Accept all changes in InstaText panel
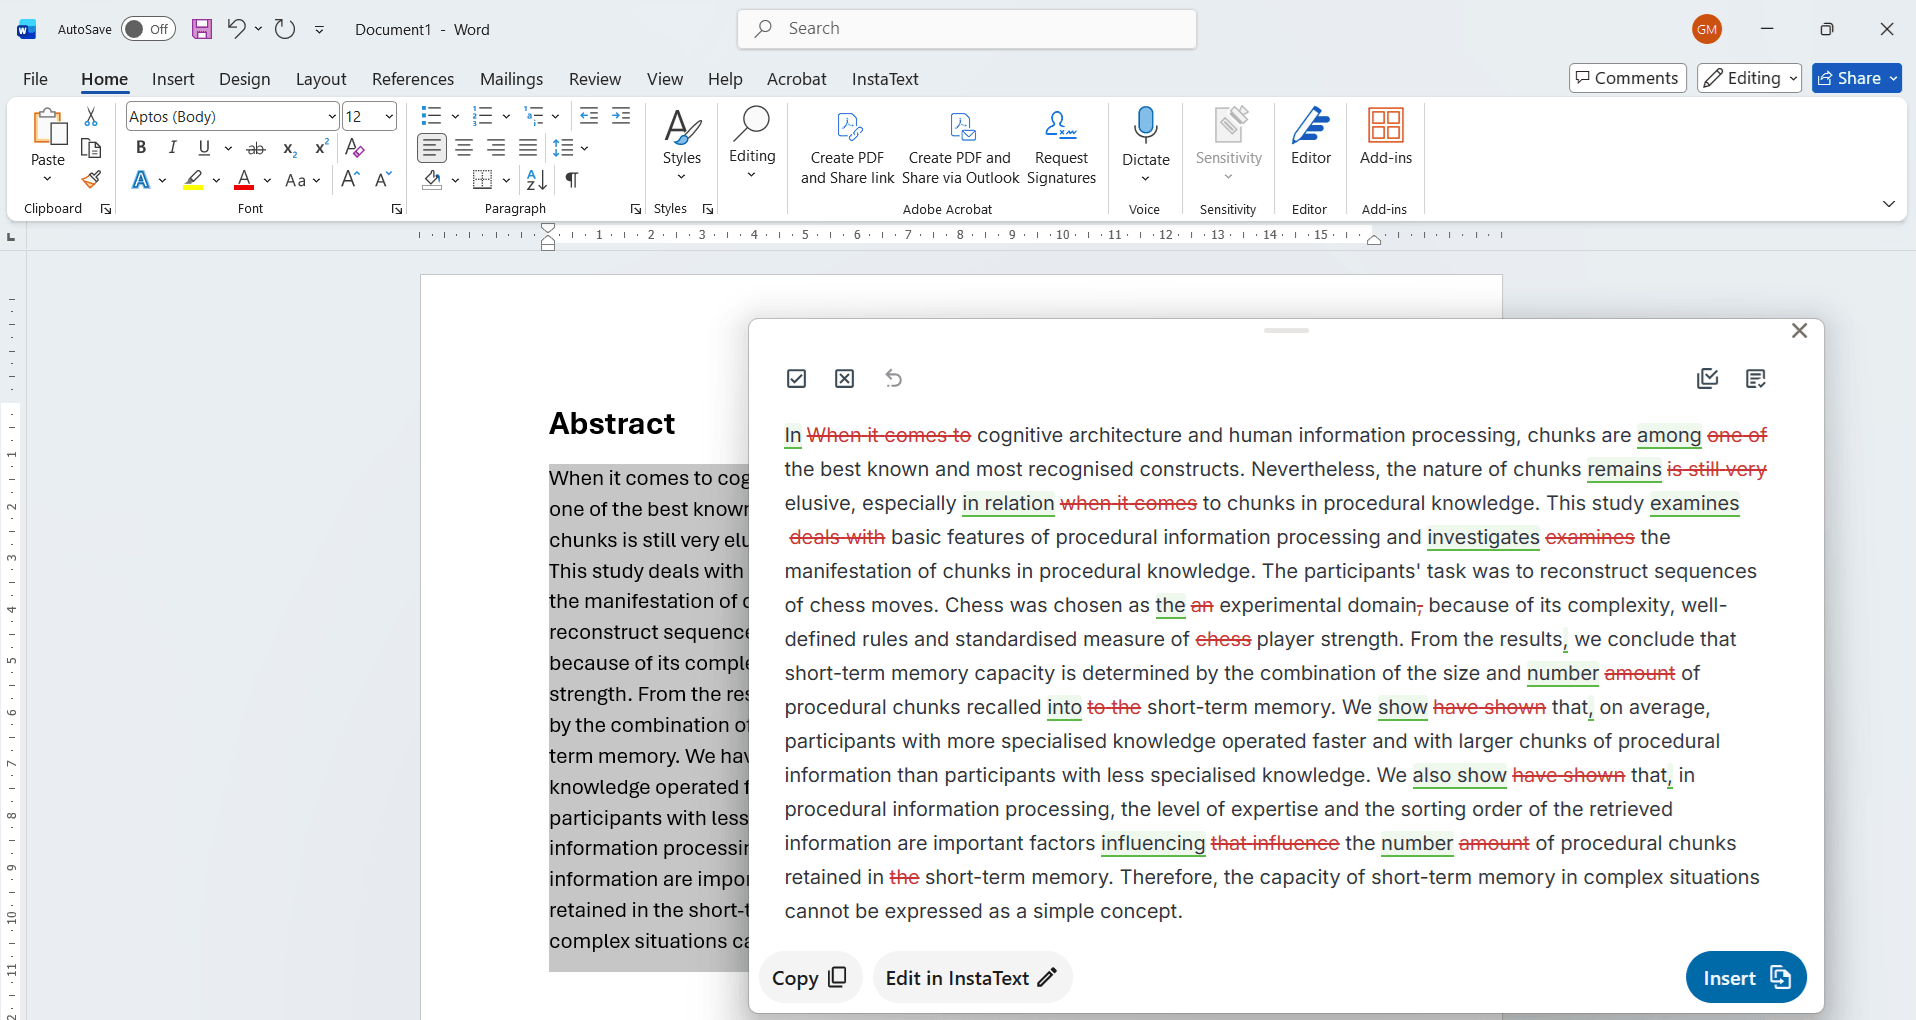The image size is (1916, 1020). click(x=796, y=378)
